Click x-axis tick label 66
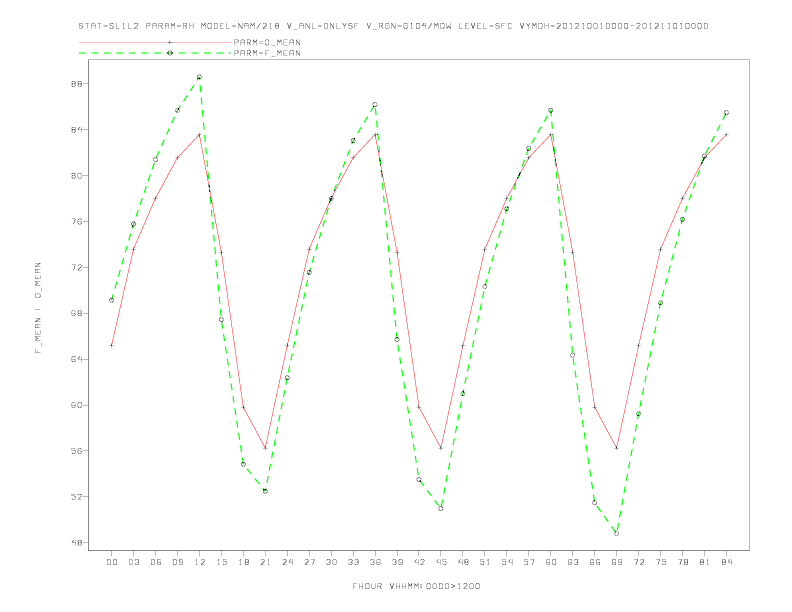Image resolution: width=792 pixels, height=612 pixels. 595,562
